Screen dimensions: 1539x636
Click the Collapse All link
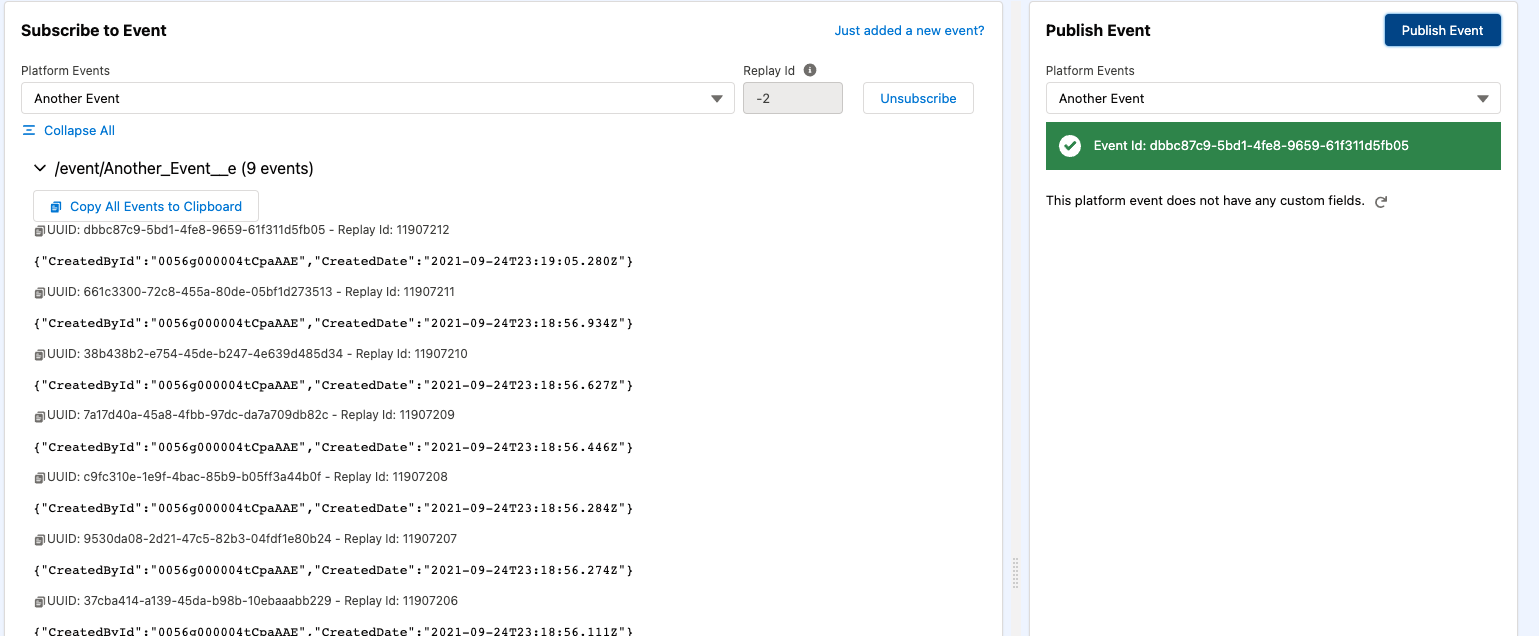point(79,130)
